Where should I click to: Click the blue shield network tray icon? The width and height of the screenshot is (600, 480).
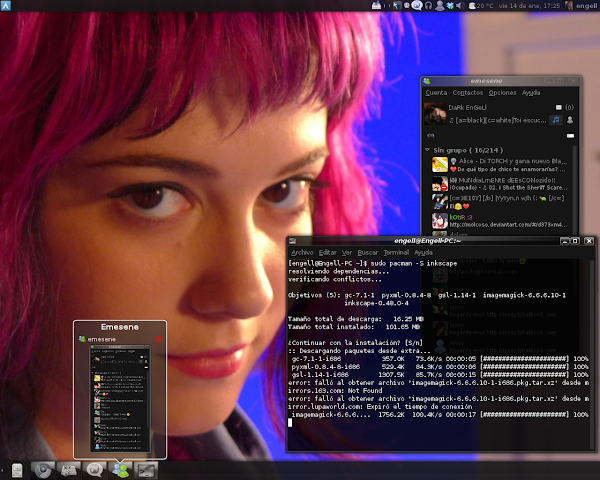coord(450,5)
